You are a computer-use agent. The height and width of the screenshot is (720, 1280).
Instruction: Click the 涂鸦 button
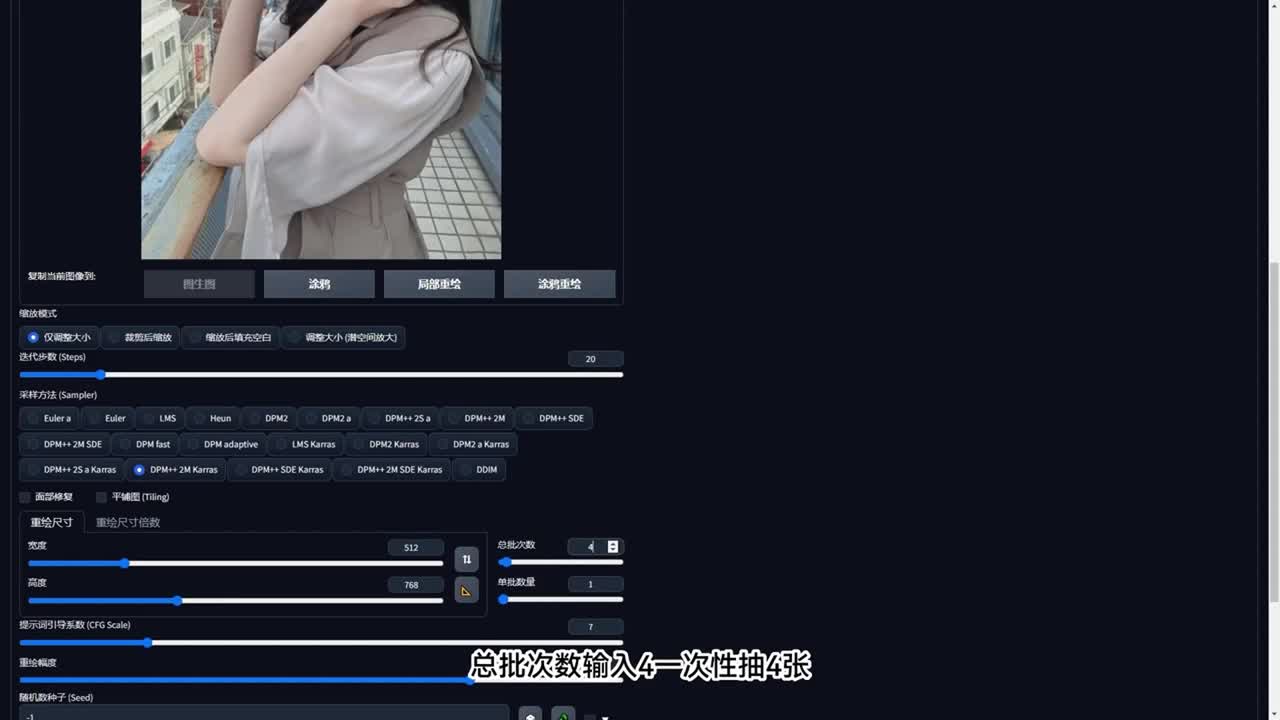click(319, 284)
